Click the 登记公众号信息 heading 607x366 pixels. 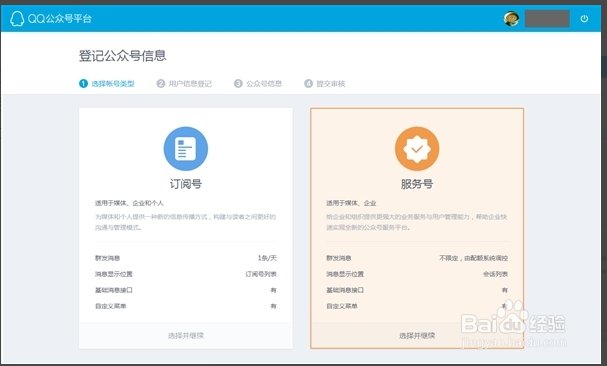[x=123, y=56]
